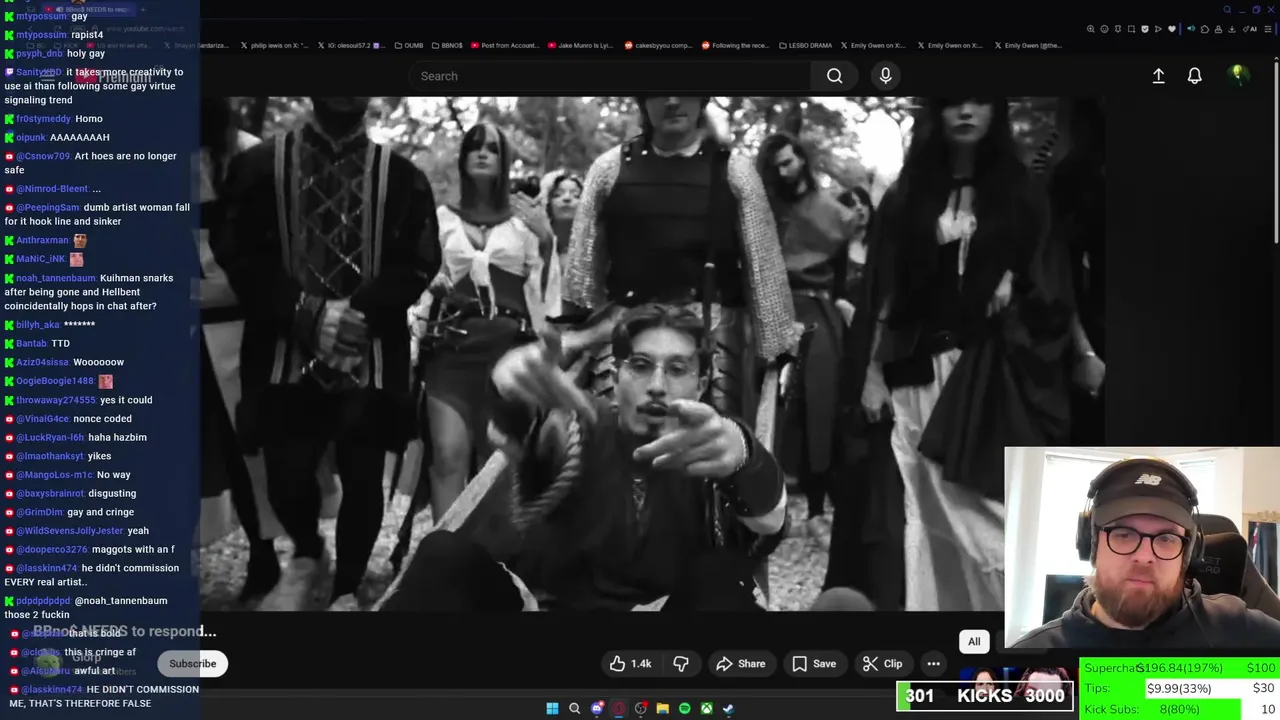Select the All filter chip
This screenshot has width=1280, height=720.
[974, 642]
